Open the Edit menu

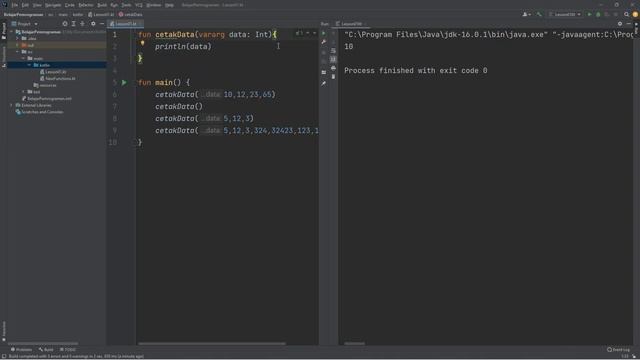click(25, 5)
